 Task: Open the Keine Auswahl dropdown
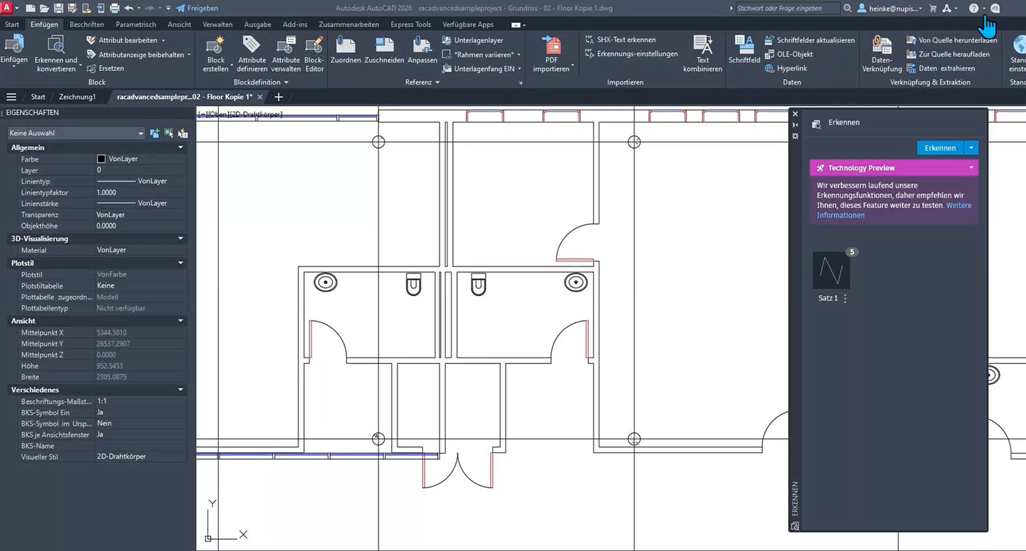click(x=76, y=133)
